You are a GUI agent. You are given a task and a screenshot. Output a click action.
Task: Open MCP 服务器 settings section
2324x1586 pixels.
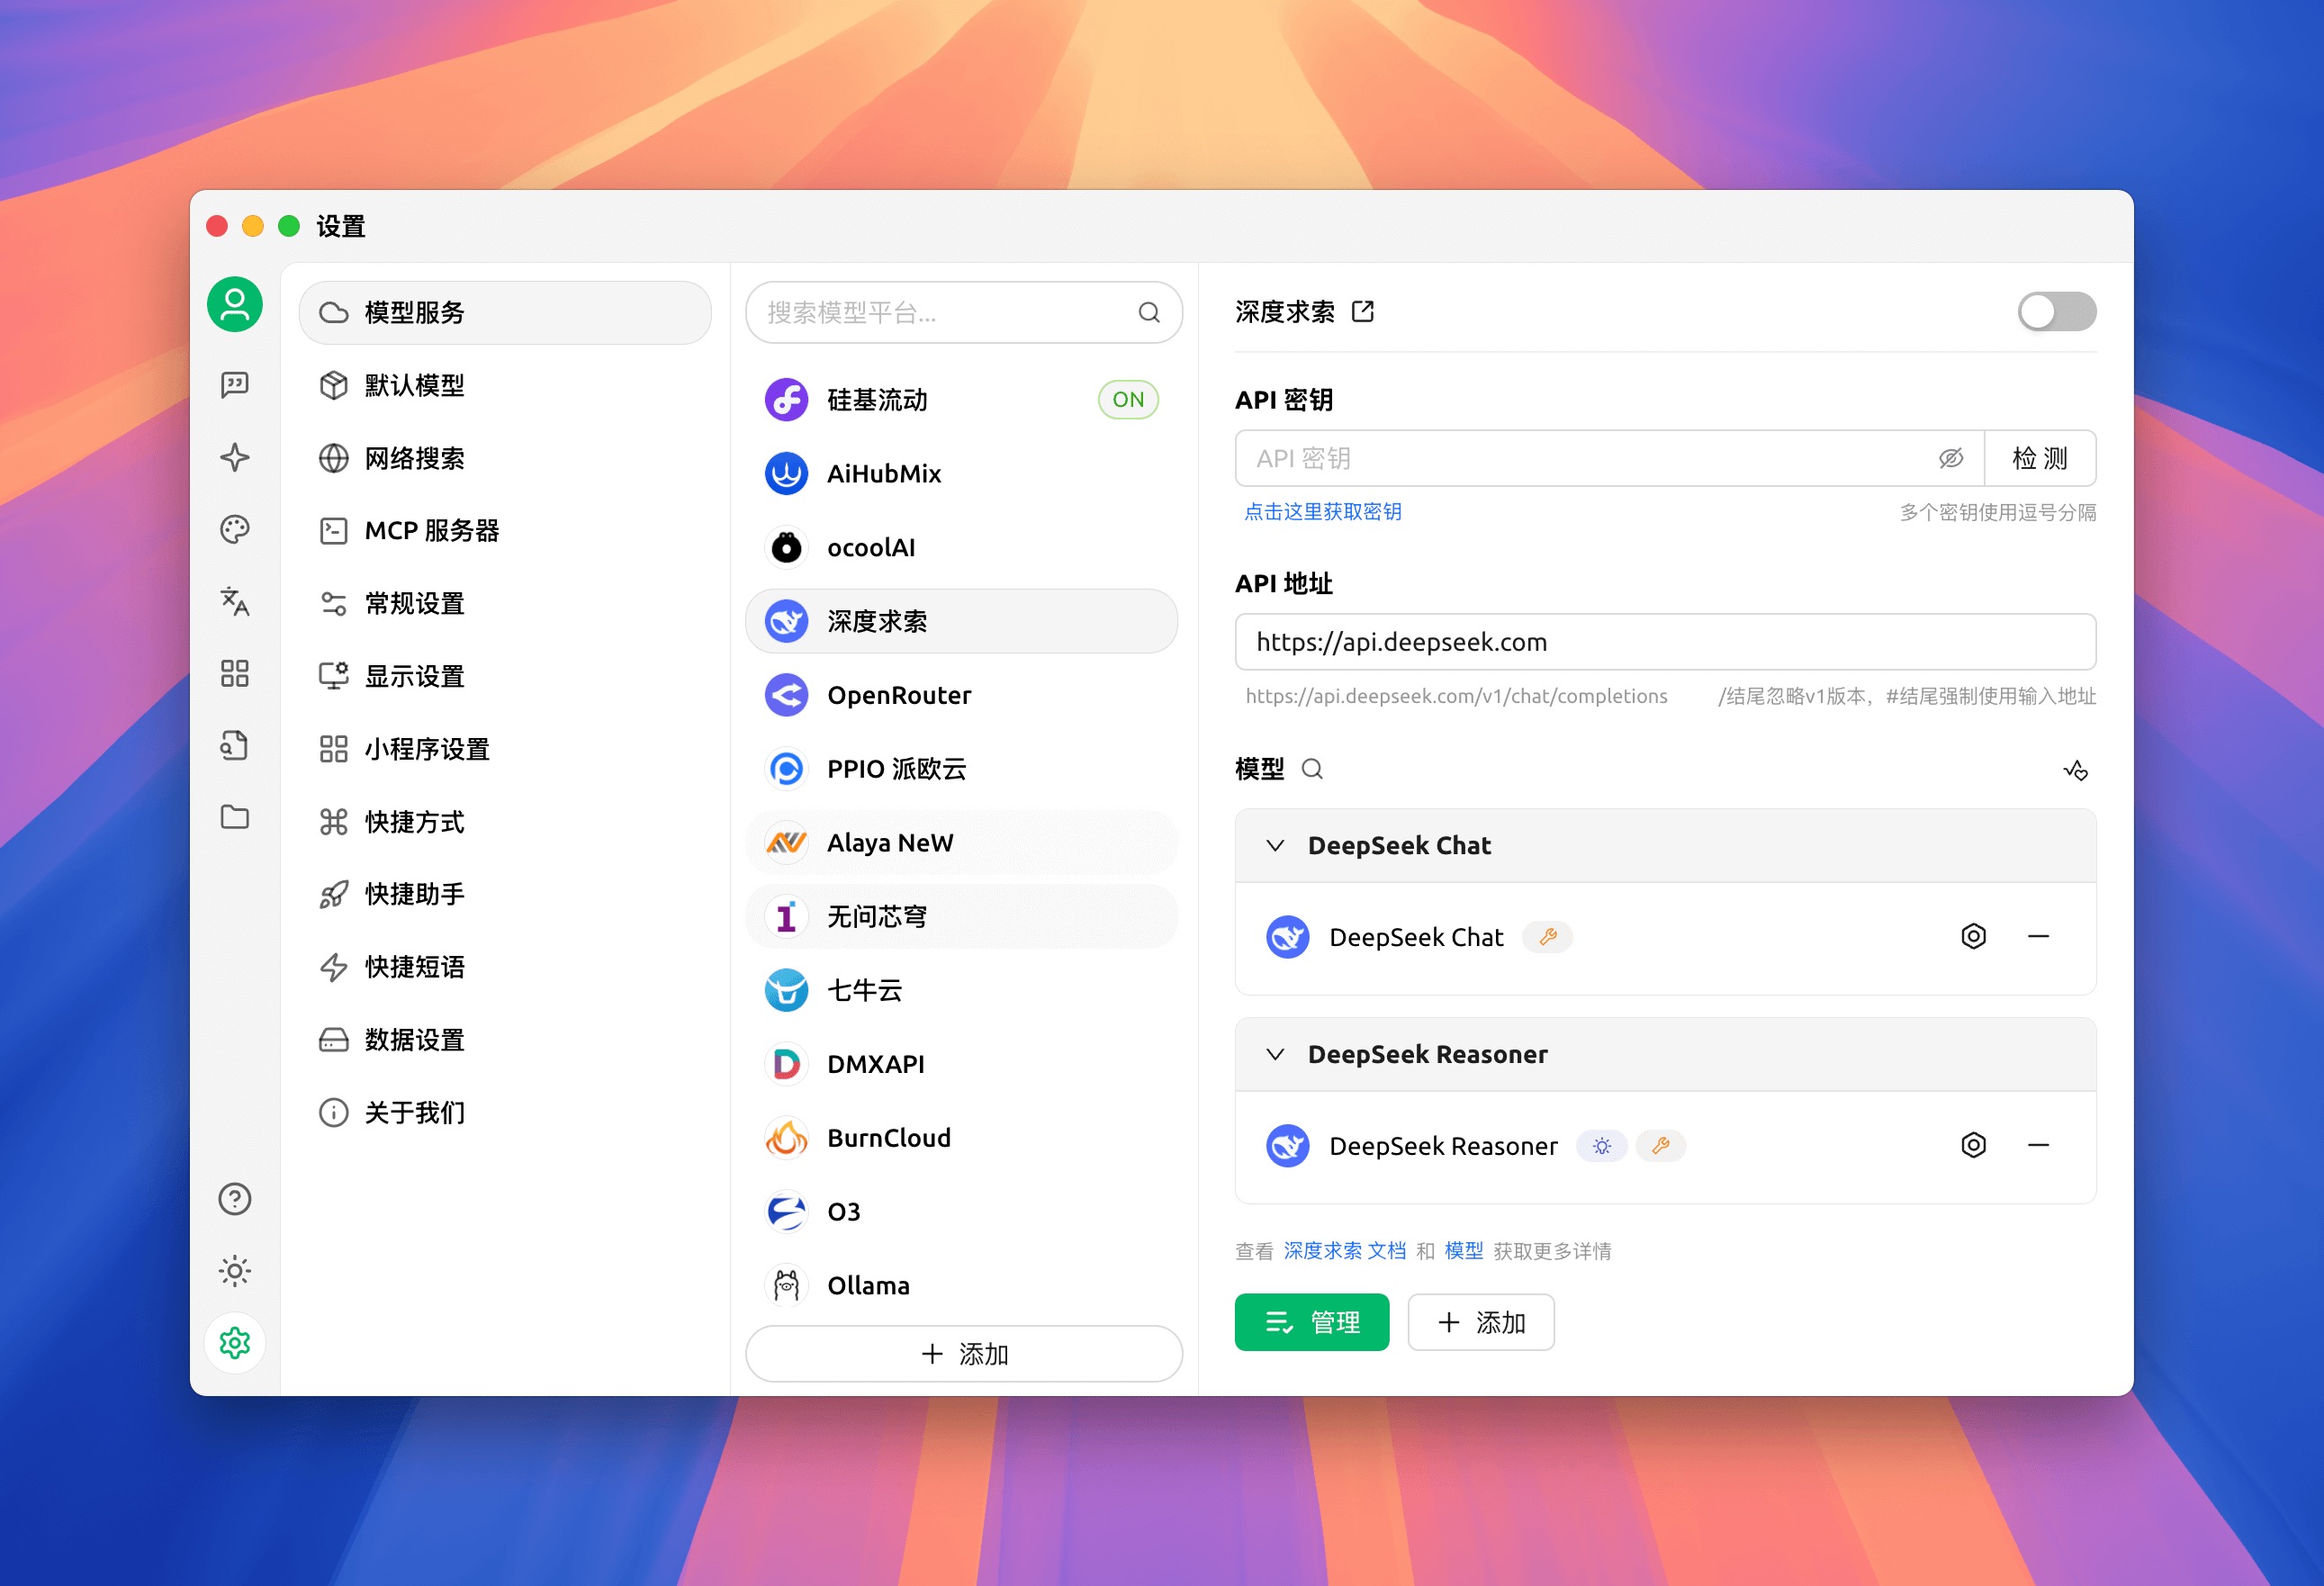(505, 531)
